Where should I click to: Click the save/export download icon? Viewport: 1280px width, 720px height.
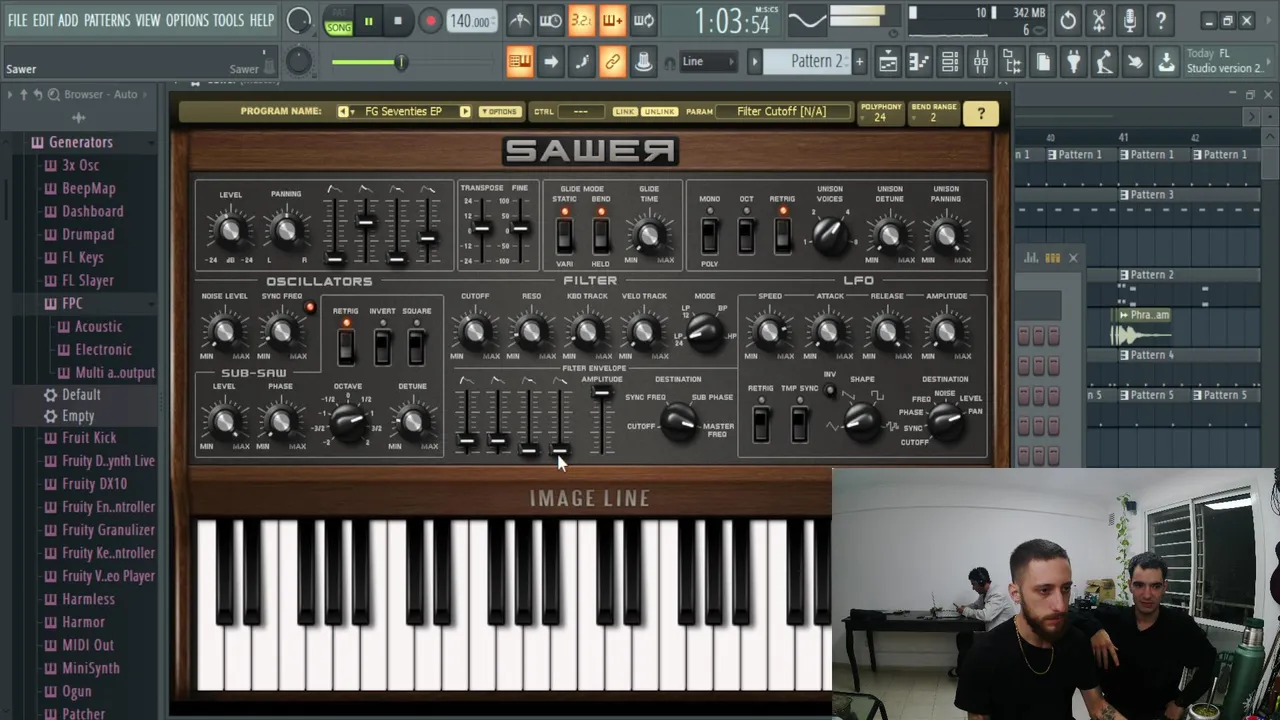coord(1167,62)
